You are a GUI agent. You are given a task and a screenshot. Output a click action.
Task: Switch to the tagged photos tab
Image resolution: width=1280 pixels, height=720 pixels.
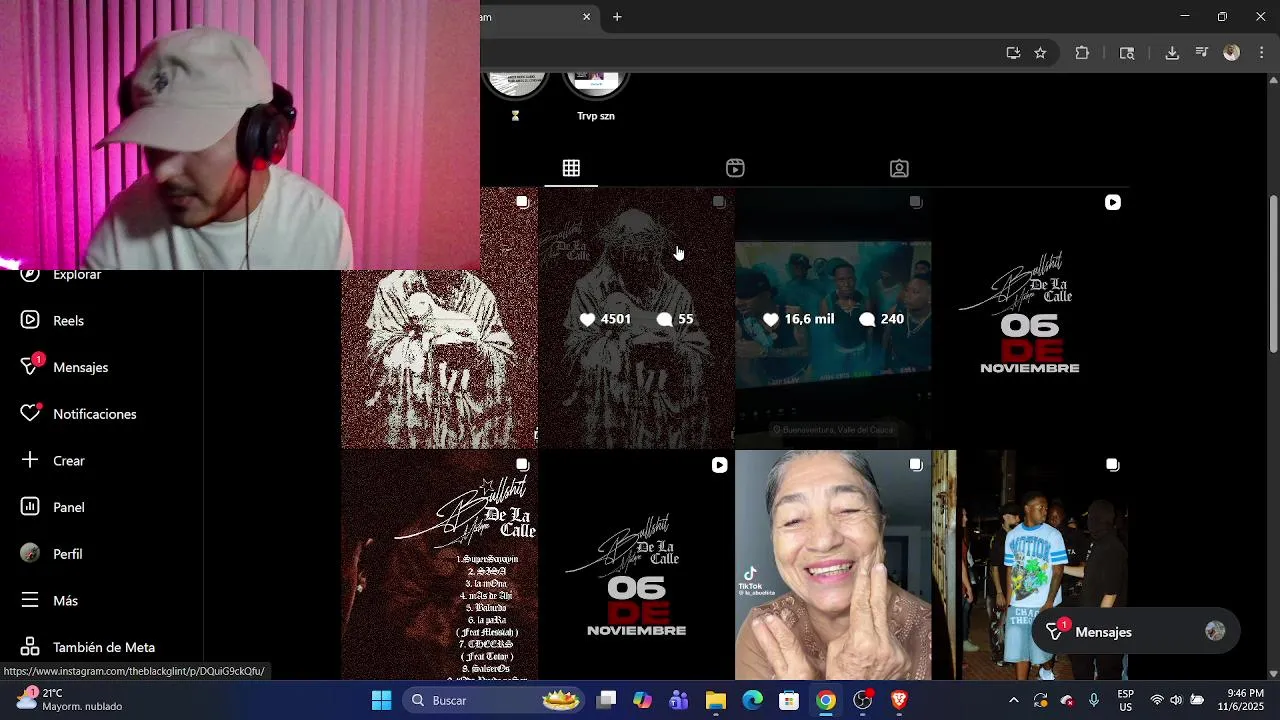[899, 168]
